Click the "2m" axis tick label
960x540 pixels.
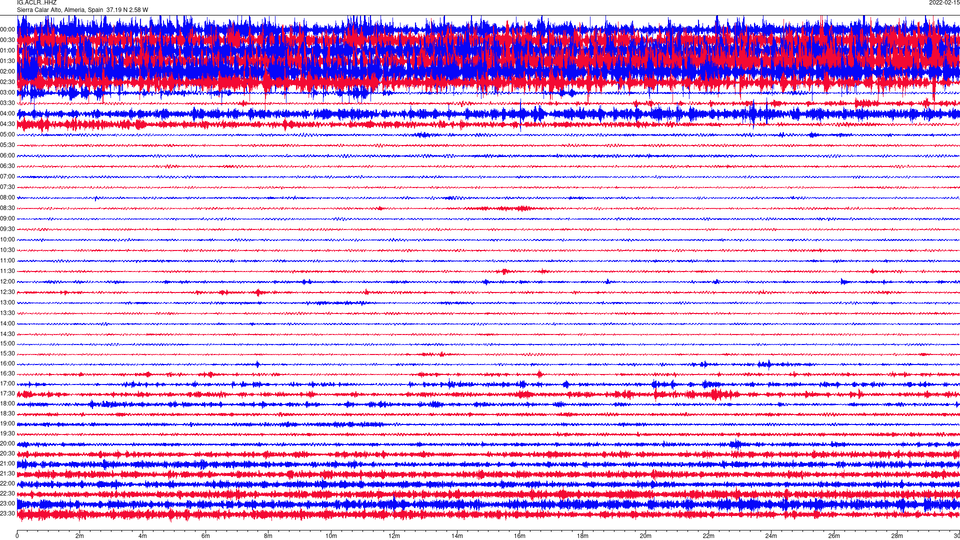click(80, 536)
